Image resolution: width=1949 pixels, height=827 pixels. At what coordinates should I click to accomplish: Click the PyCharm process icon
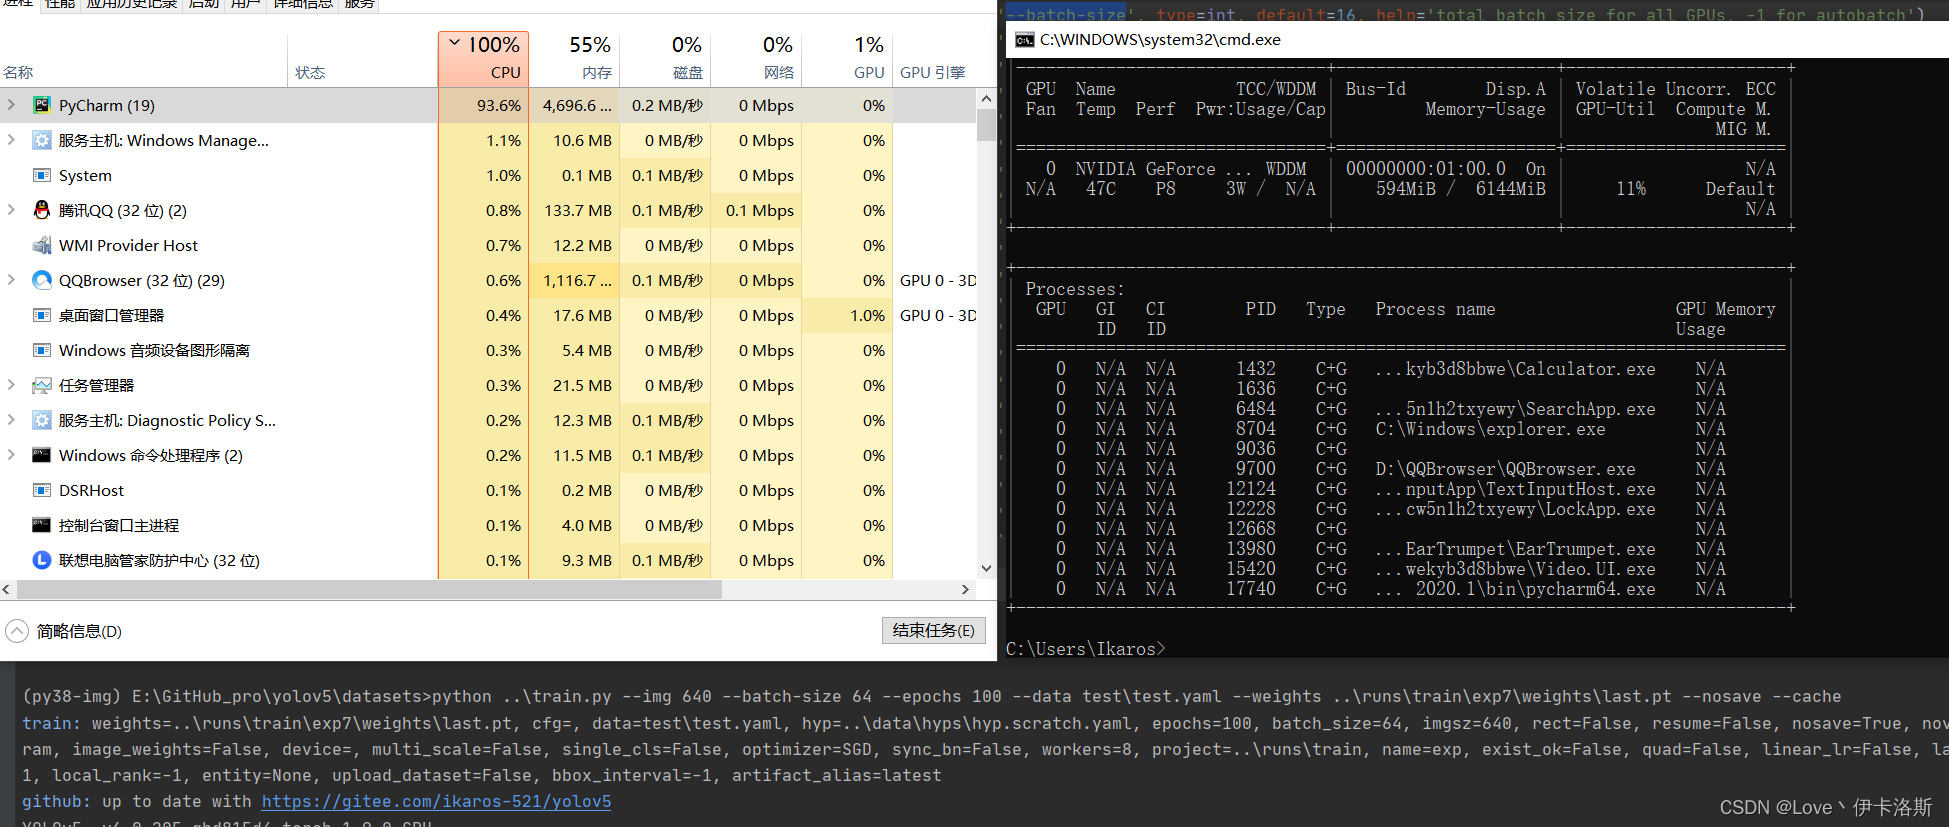coord(42,105)
